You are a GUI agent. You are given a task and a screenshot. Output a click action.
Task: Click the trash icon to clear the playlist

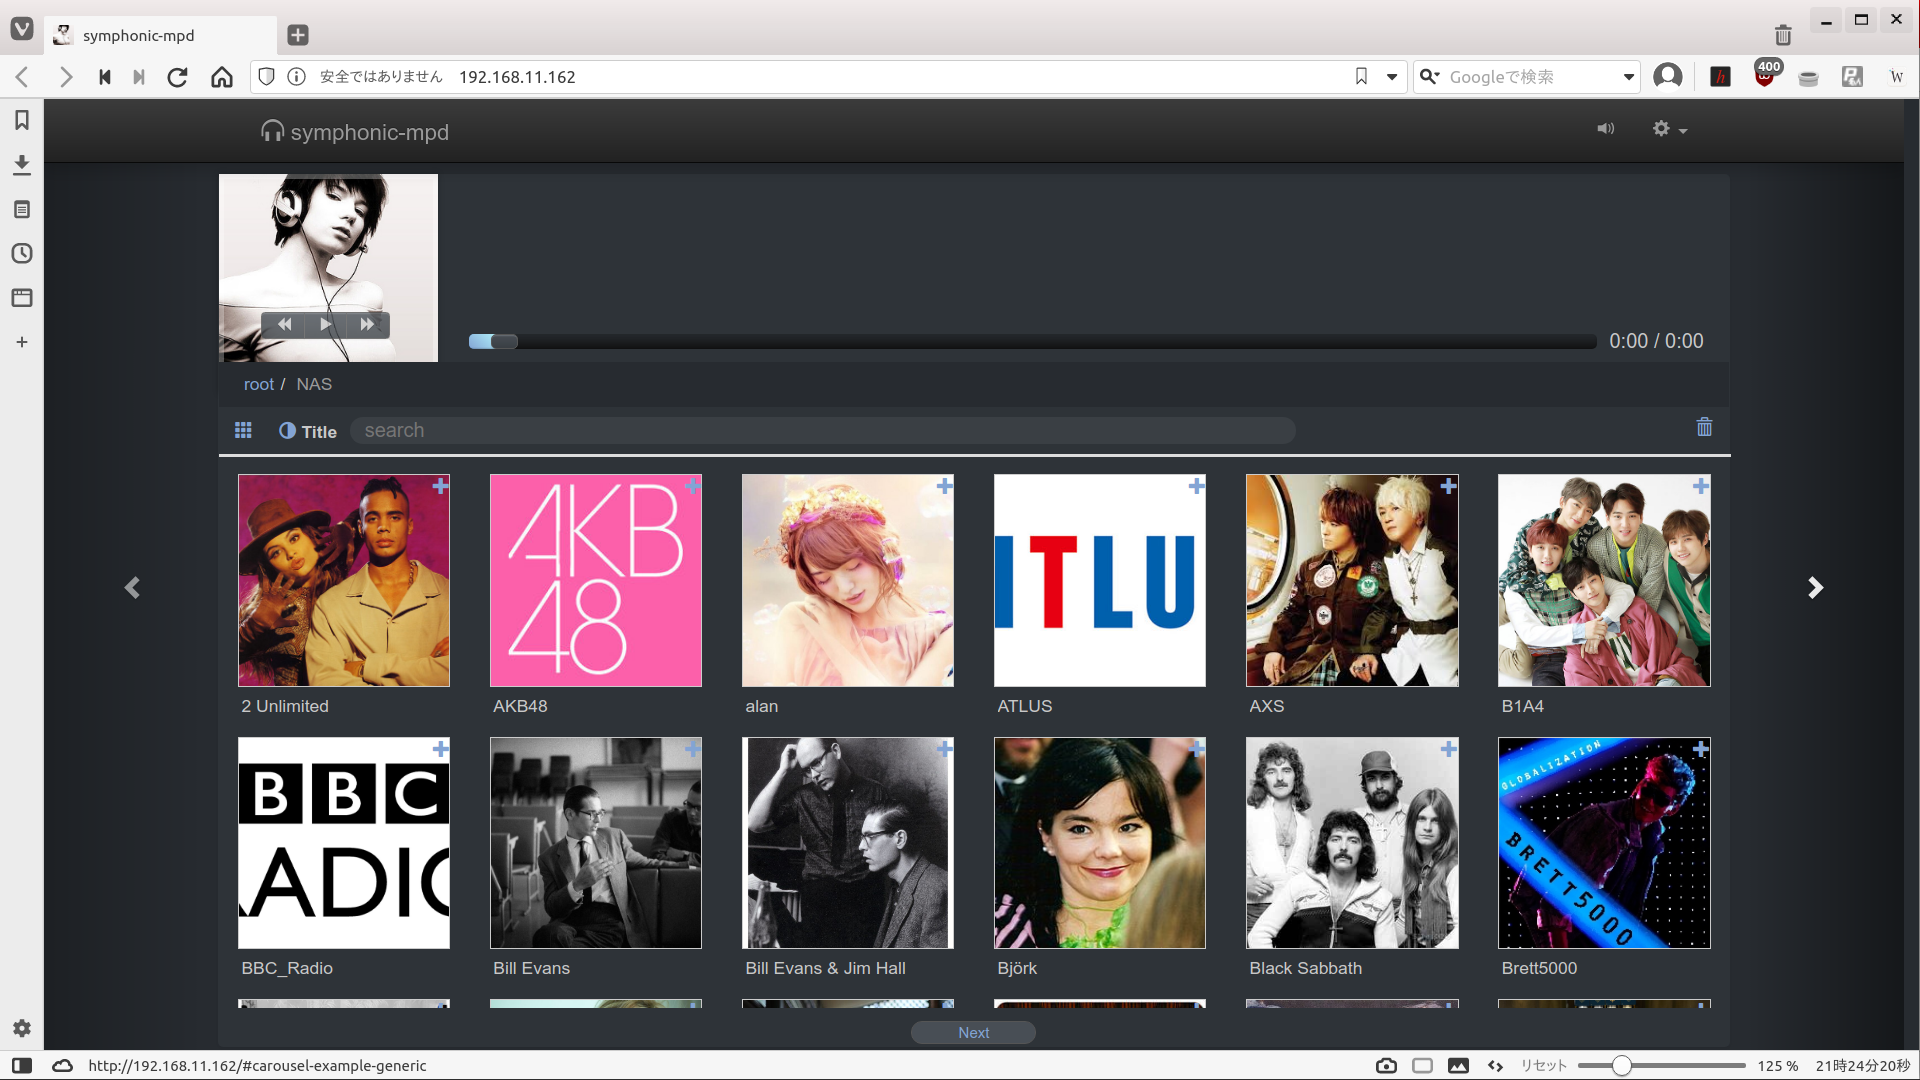(1704, 427)
